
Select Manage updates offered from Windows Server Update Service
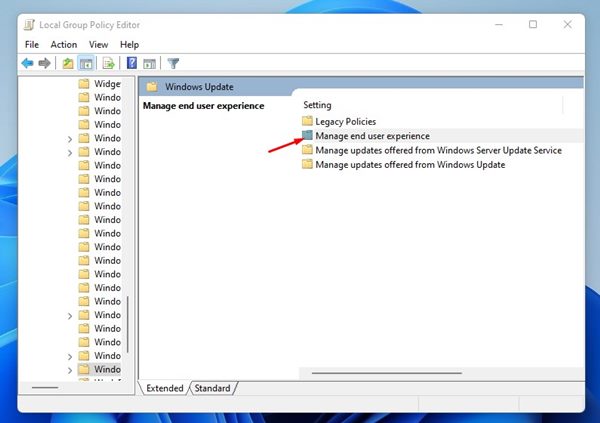pyautogui.click(x=439, y=150)
